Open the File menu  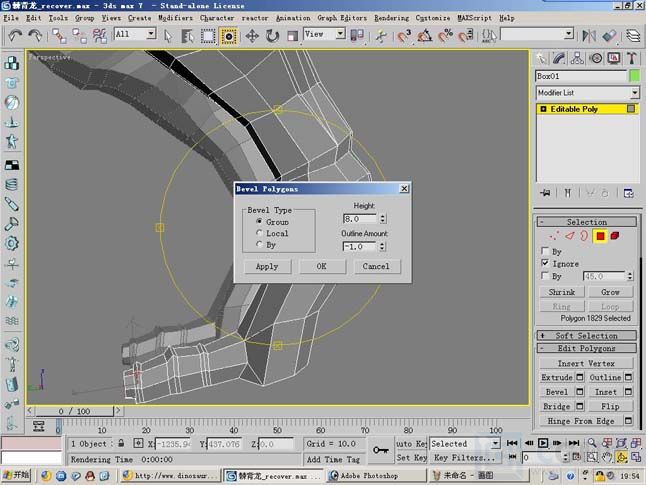(x=11, y=18)
